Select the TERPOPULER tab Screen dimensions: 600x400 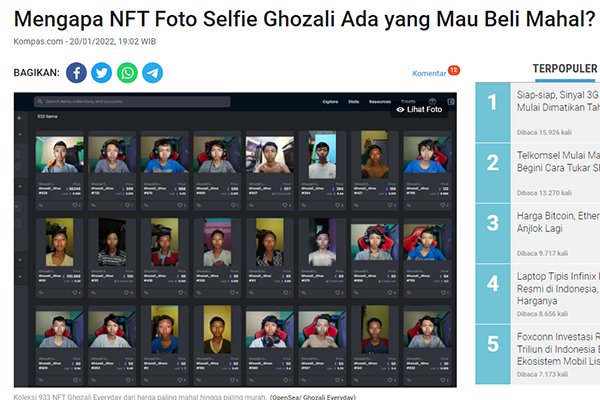pyautogui.click(x=565, y=69)
